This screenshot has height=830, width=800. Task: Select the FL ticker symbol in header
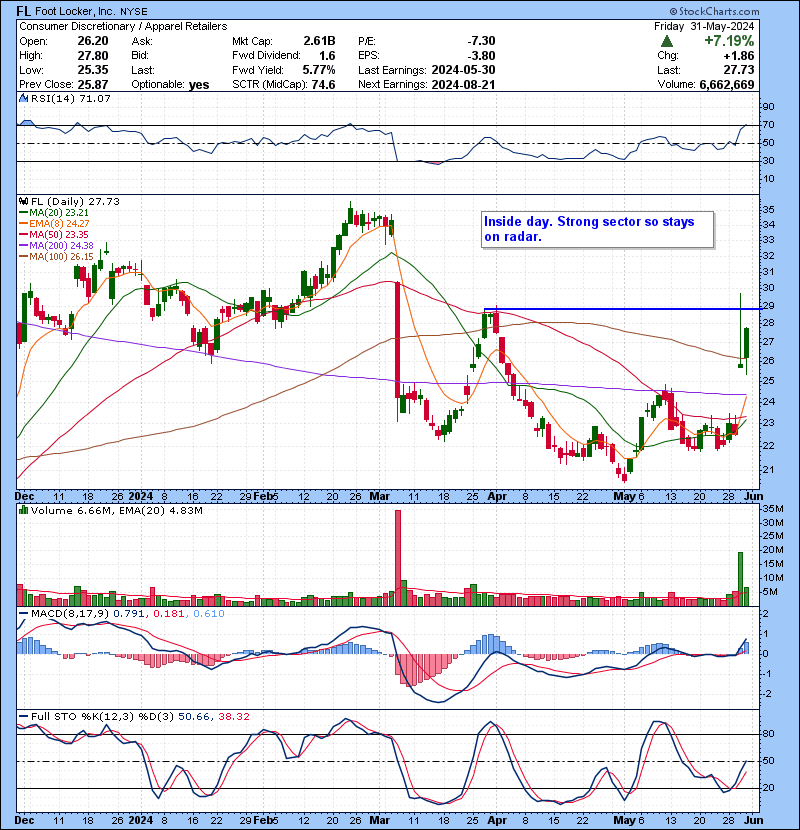[23, 11]
